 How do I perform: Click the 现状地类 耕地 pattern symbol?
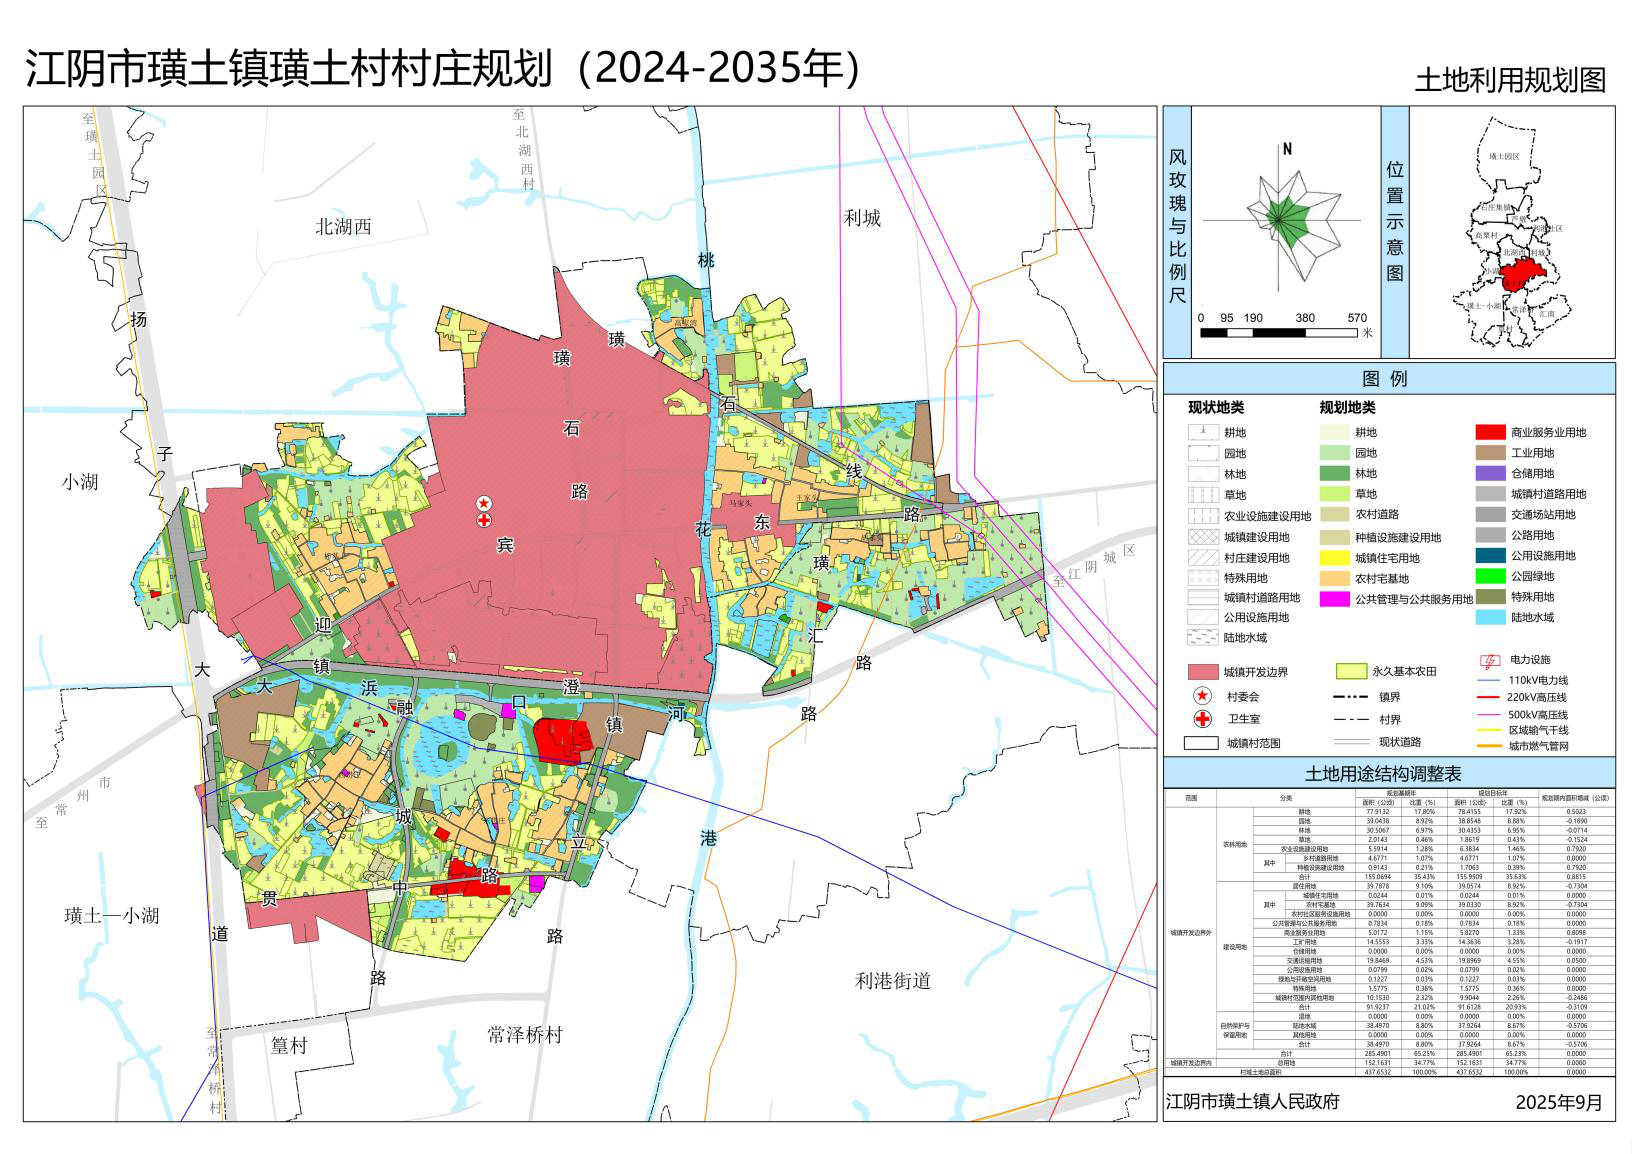pos(1202,432)
